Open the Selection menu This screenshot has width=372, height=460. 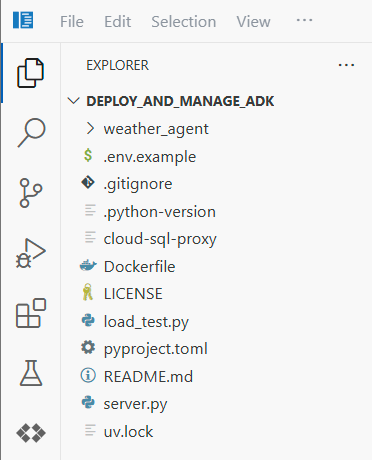[184, 22]
